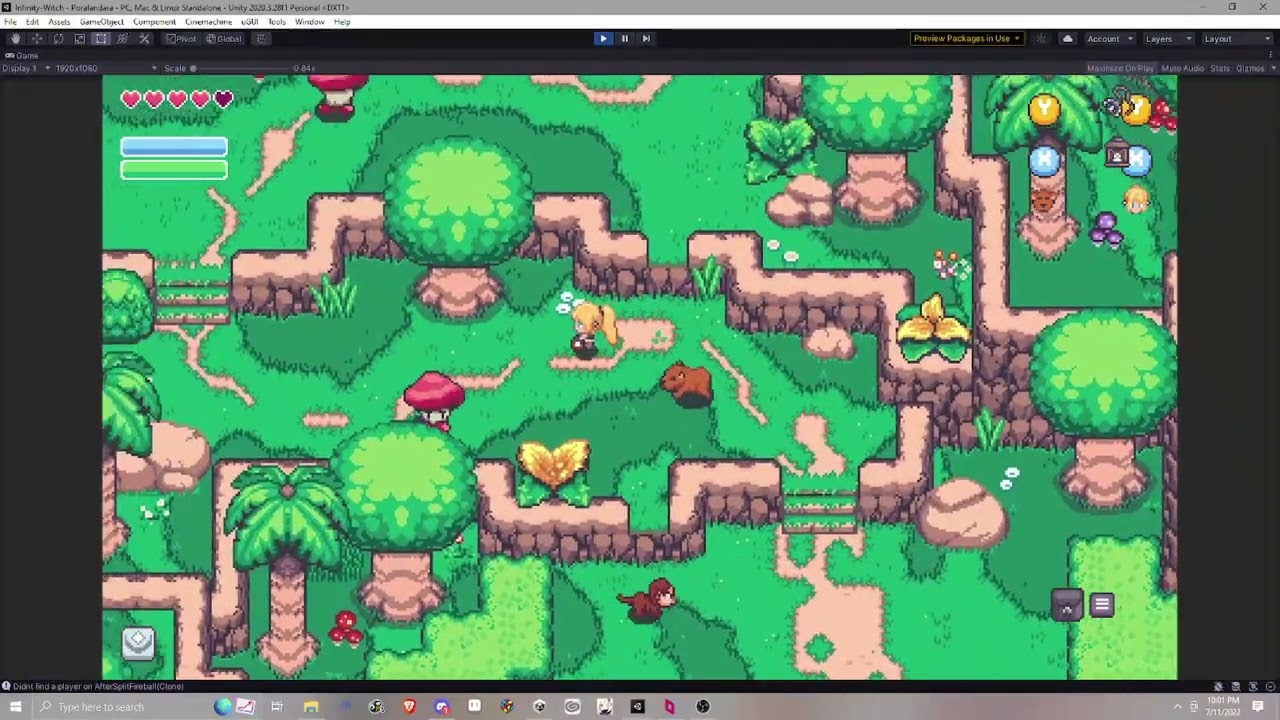This screenshot has height=720, width=1280.
Task: Select the Move tool
Action: (37, 39)
